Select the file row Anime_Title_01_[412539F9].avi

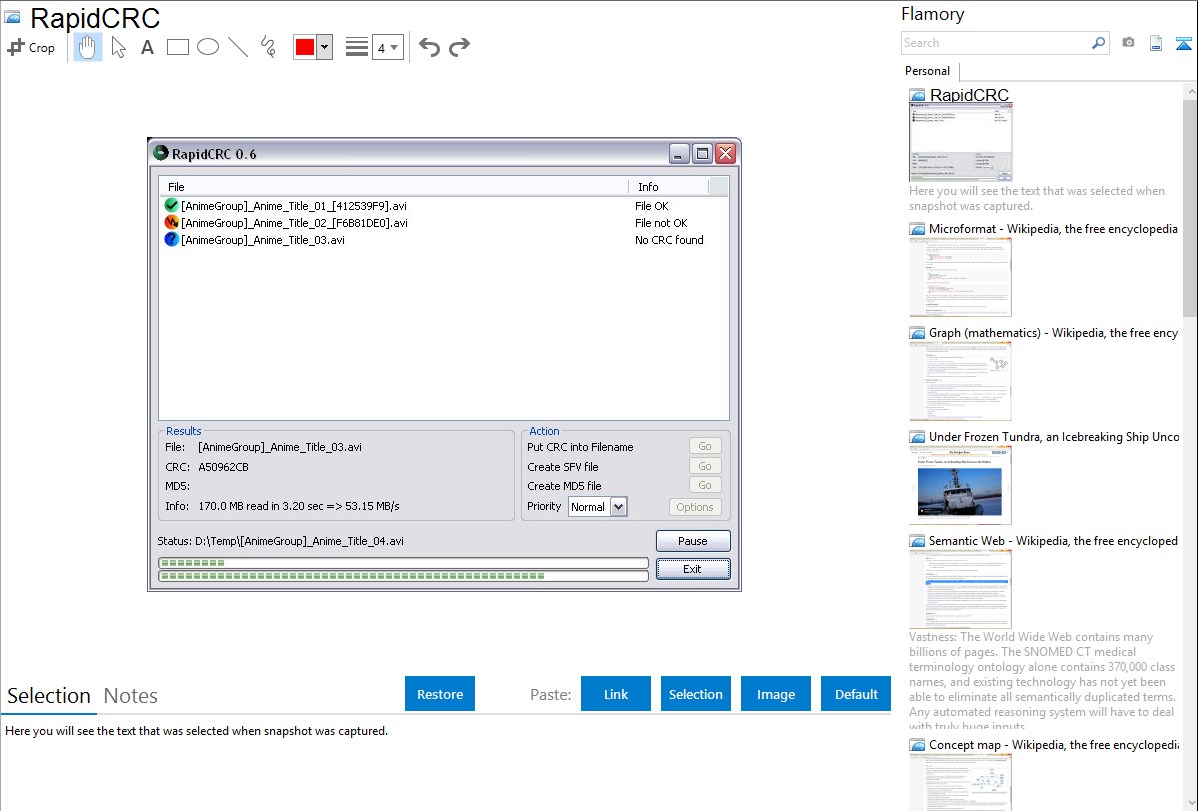point(444,206)
